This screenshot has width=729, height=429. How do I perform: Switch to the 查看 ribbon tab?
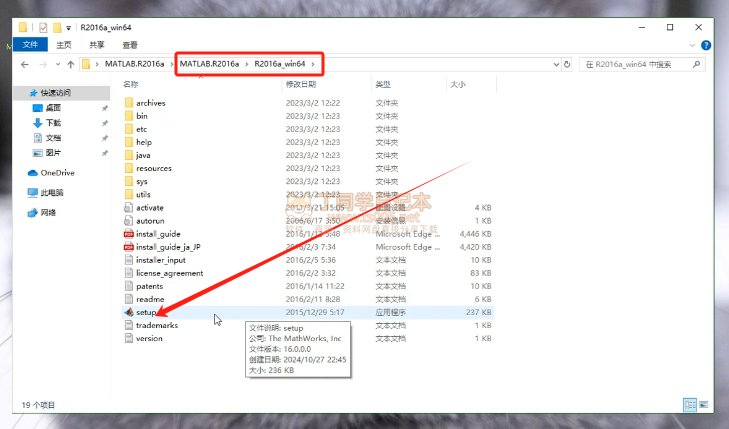point(130,45)
